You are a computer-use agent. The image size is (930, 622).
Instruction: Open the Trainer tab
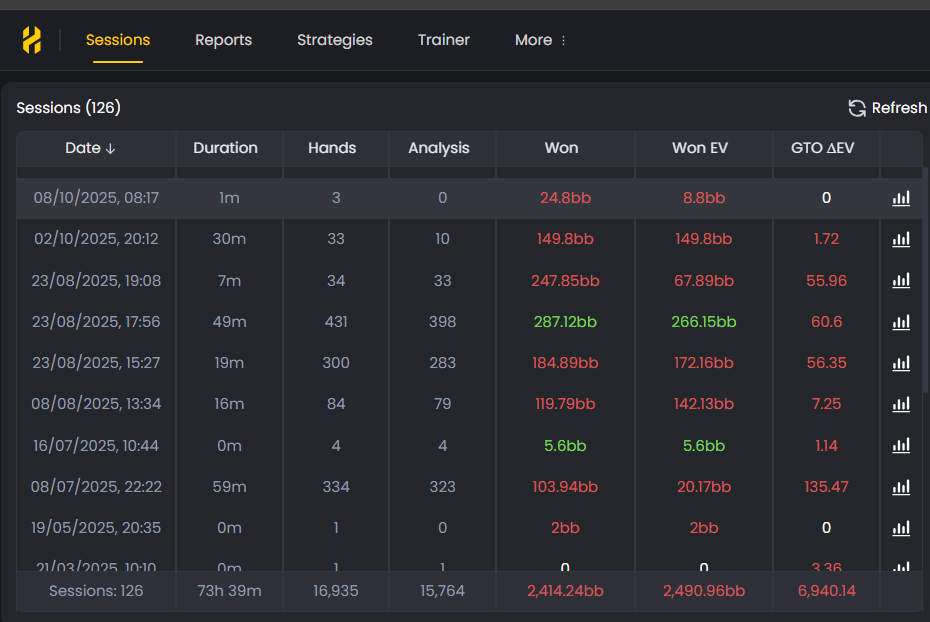444,40
